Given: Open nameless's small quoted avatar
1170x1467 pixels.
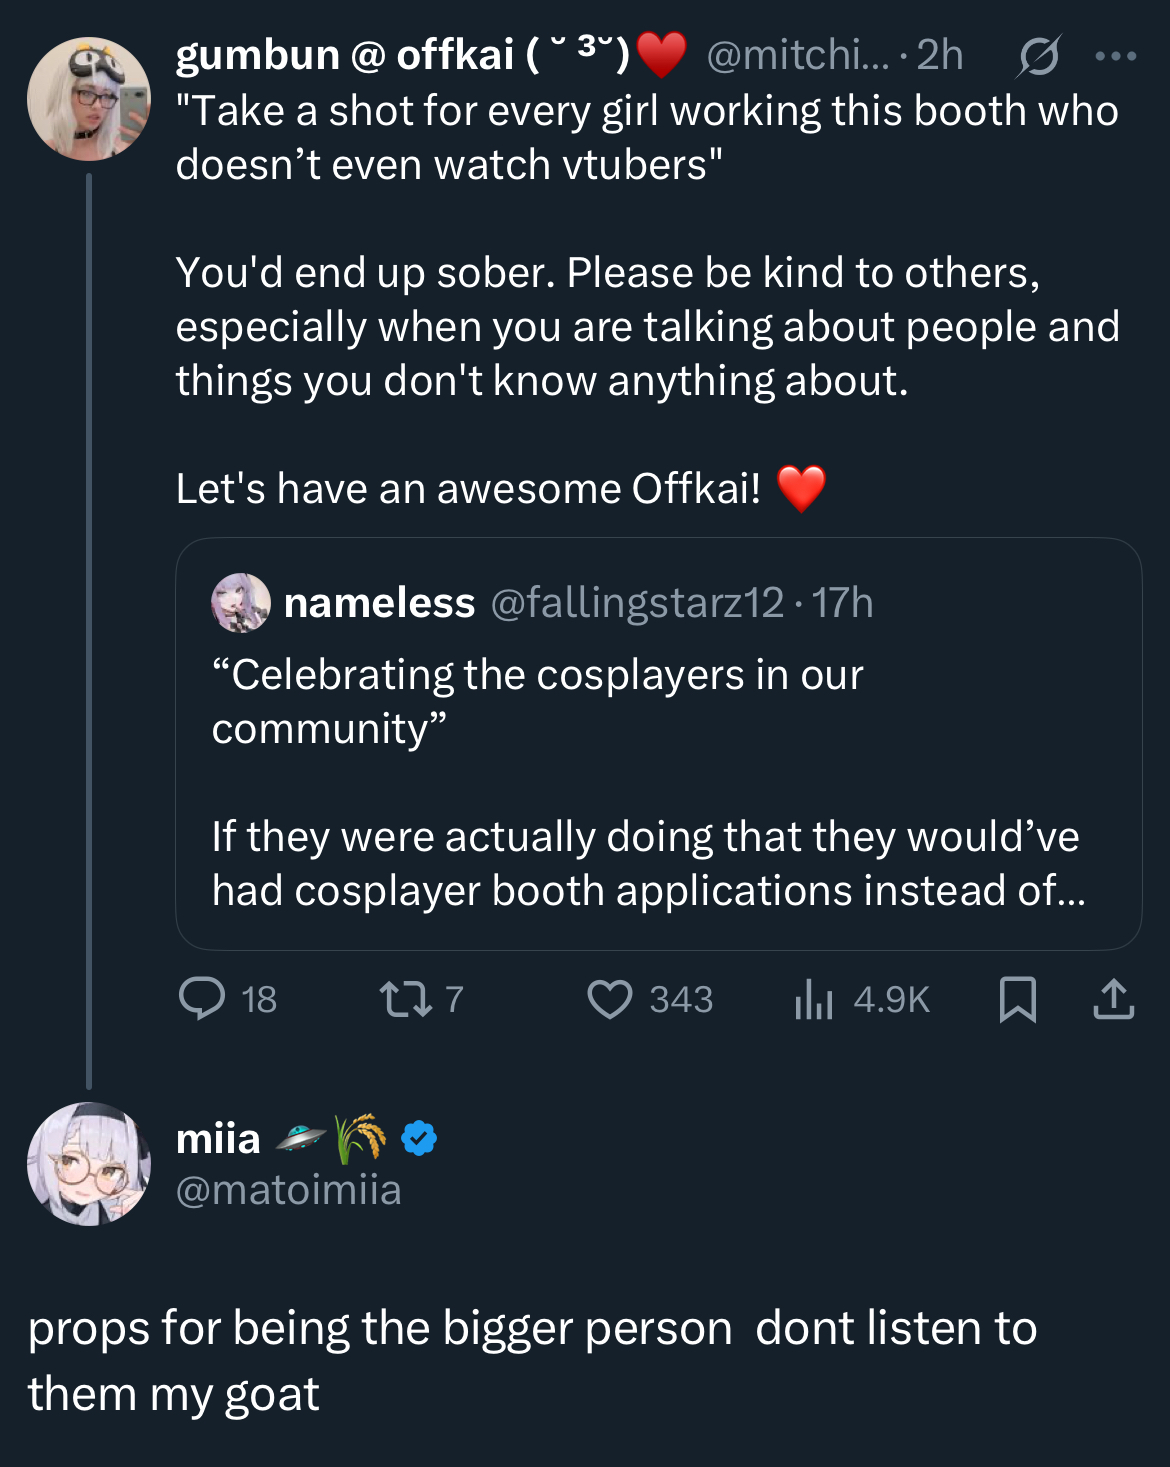Looking at the screenshot, I should tap(241, 603).
